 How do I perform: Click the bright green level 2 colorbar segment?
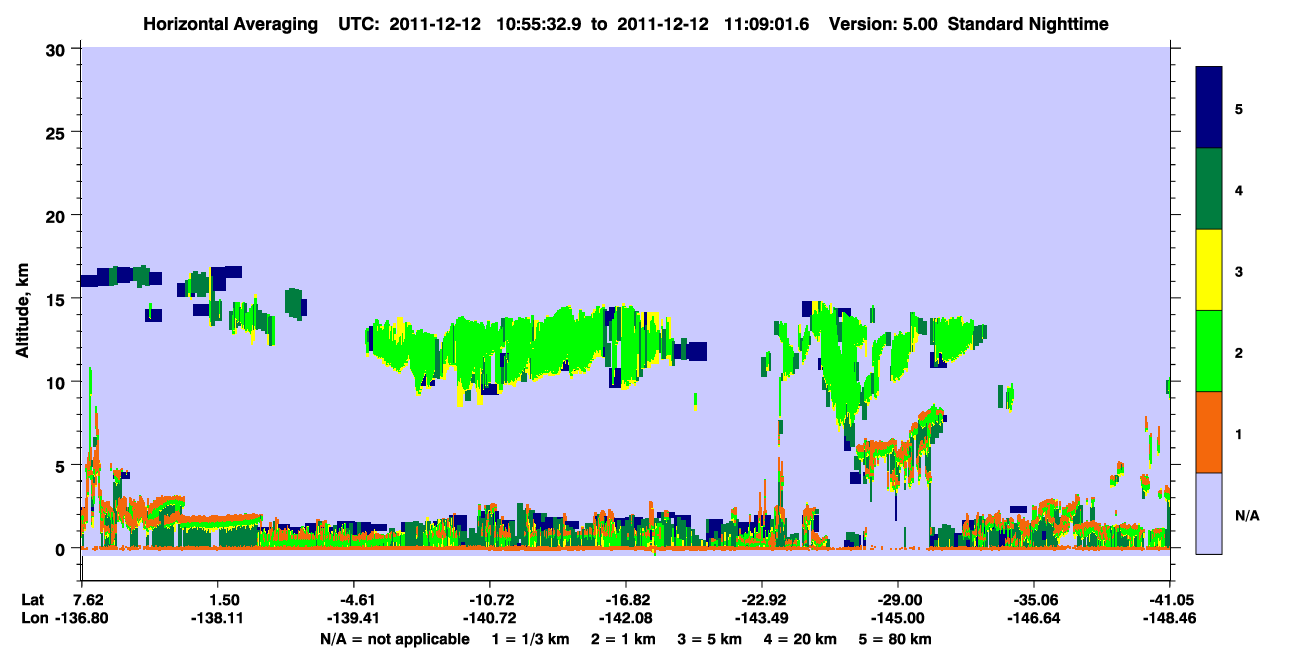click(1209, 351)
